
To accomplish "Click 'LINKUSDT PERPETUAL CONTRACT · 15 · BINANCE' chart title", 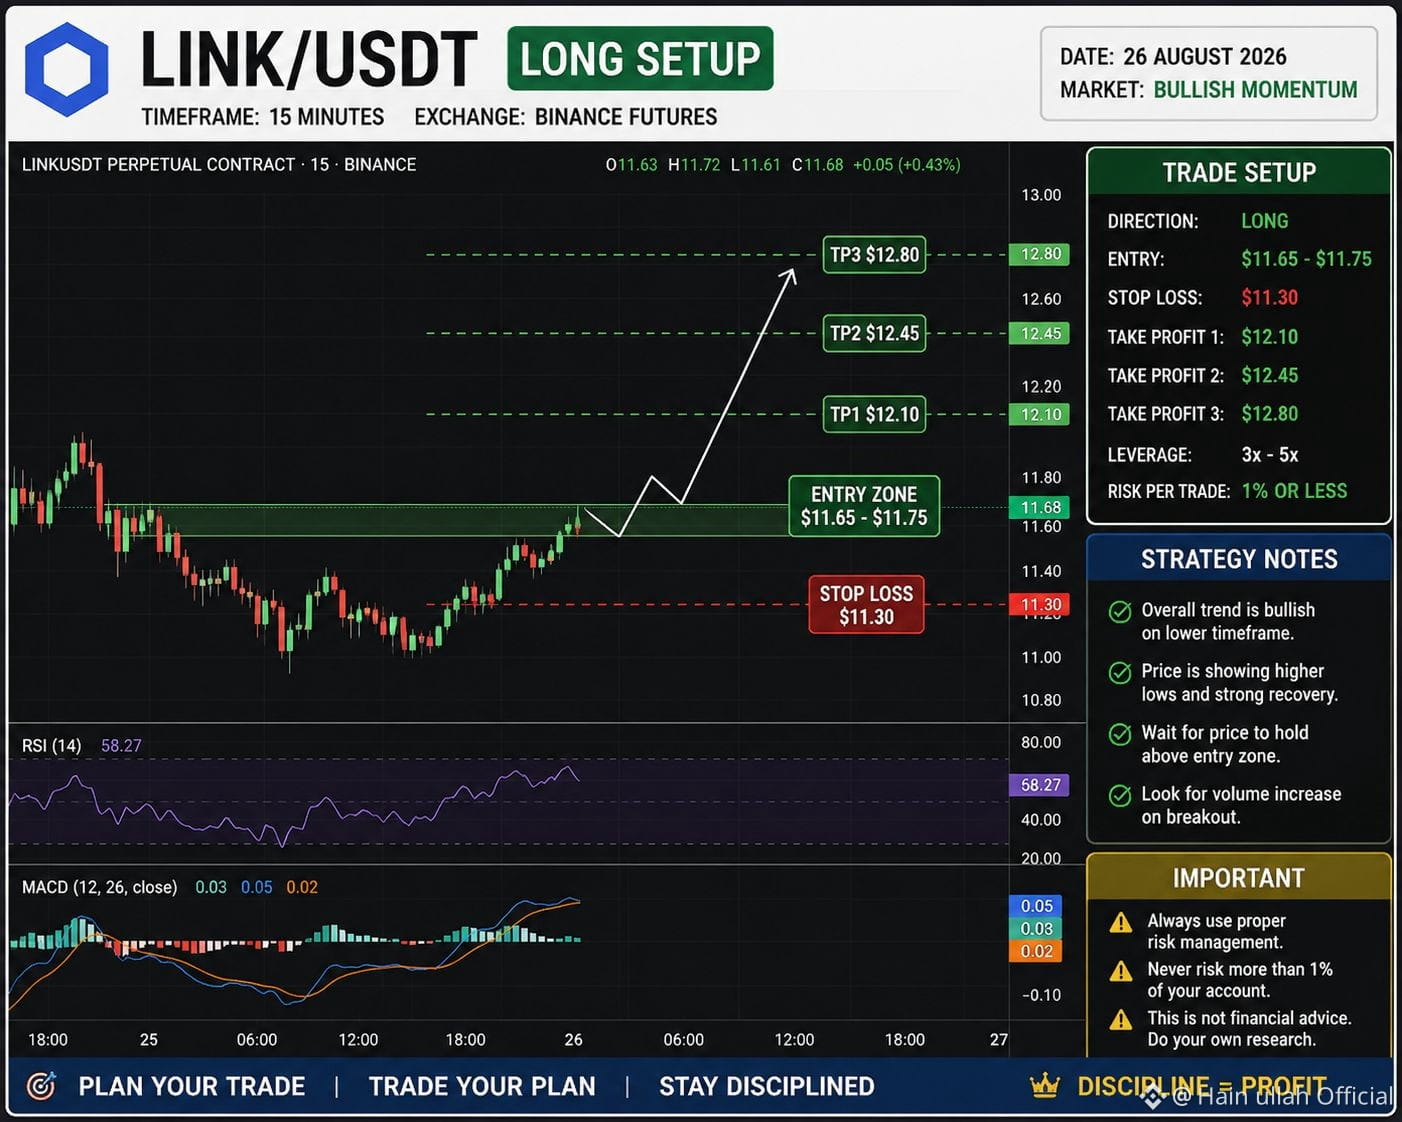I will [x=219, y=165].
